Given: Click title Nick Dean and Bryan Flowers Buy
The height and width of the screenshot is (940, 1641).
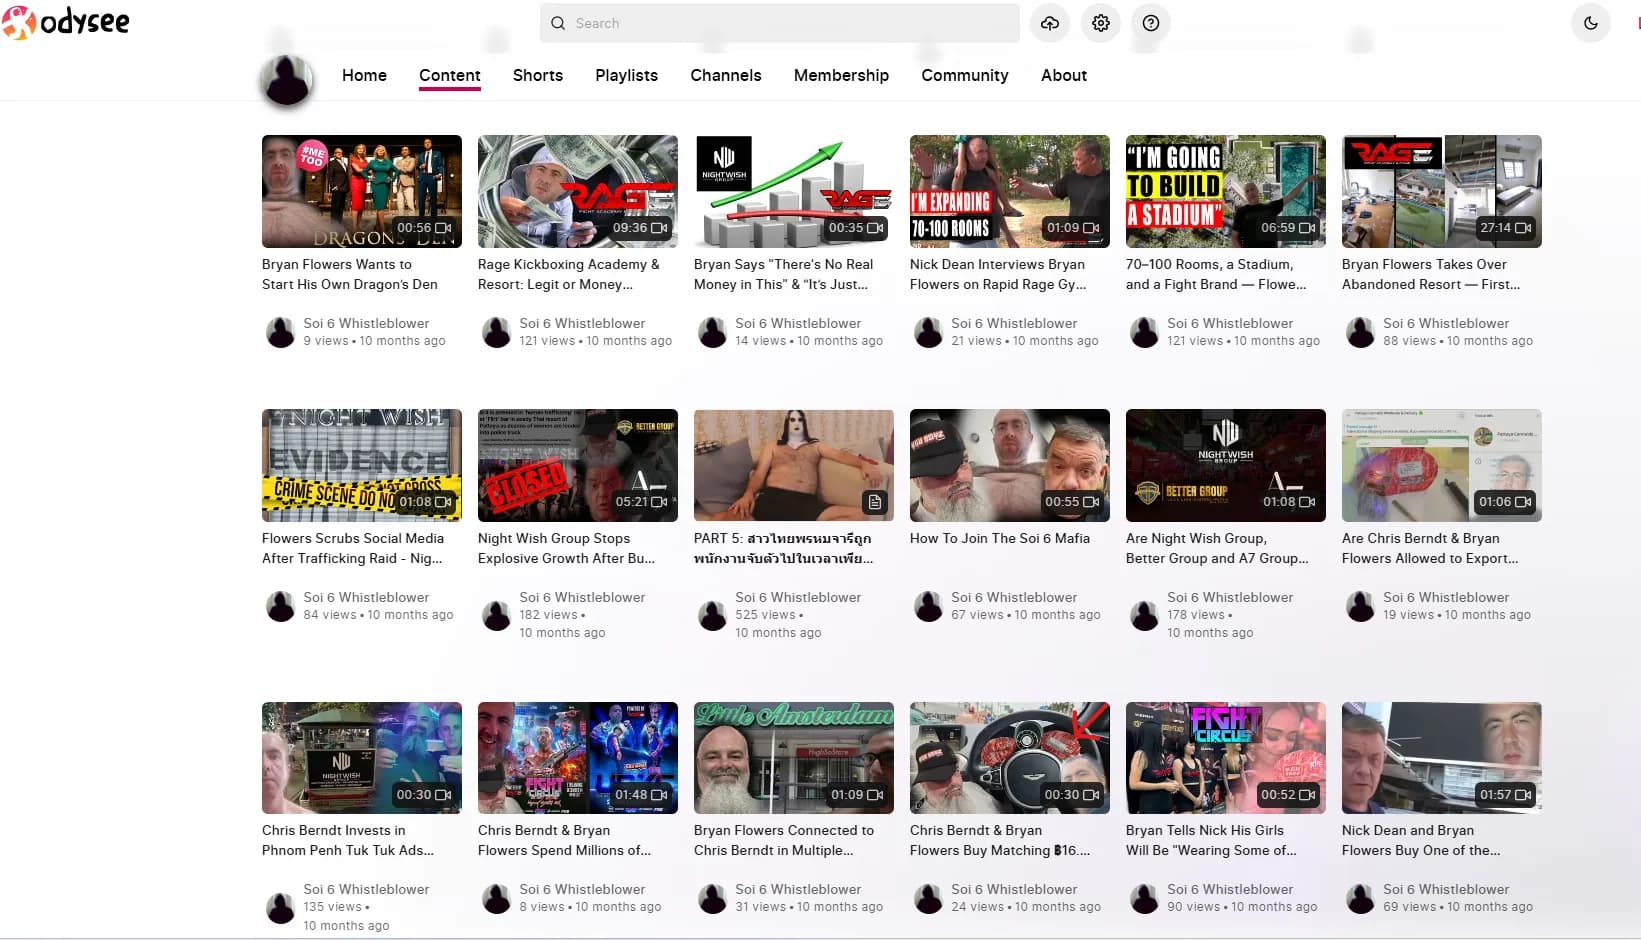Looking at the screenshot, I should (1421, 840).
